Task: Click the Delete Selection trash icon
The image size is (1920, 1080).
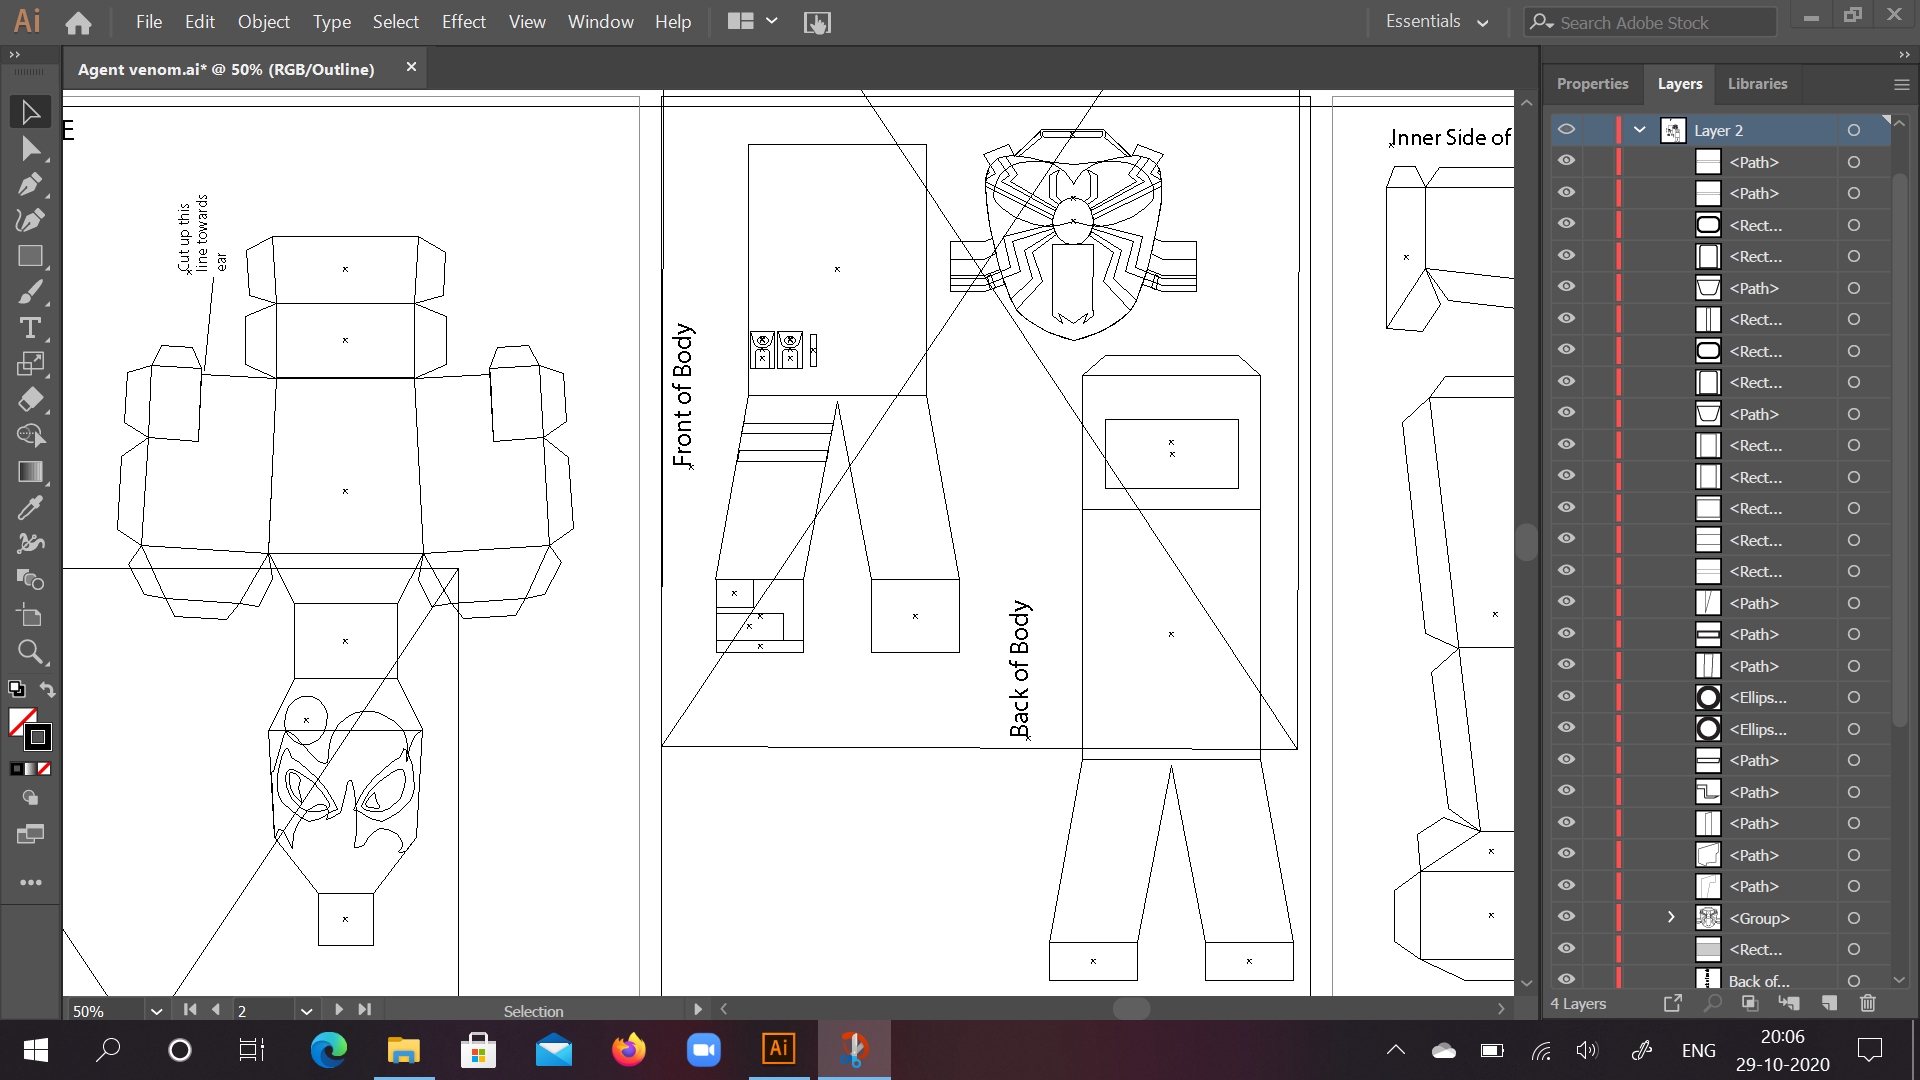Action: pos(1867,1003)
